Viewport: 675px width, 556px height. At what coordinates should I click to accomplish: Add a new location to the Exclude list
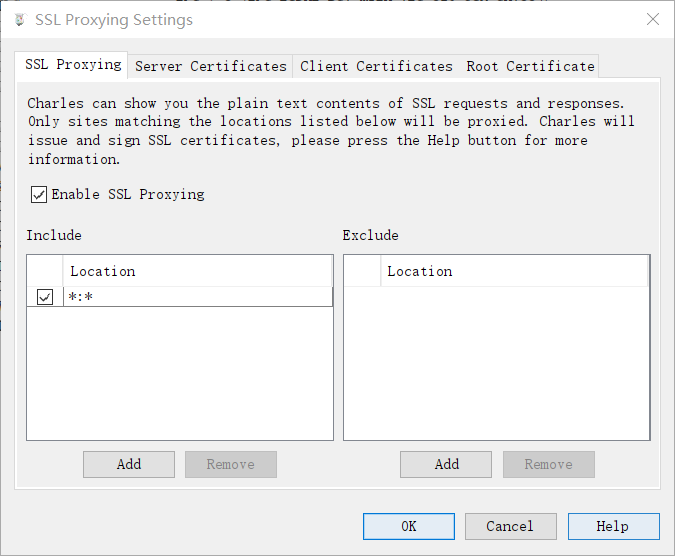coord(446,464)
